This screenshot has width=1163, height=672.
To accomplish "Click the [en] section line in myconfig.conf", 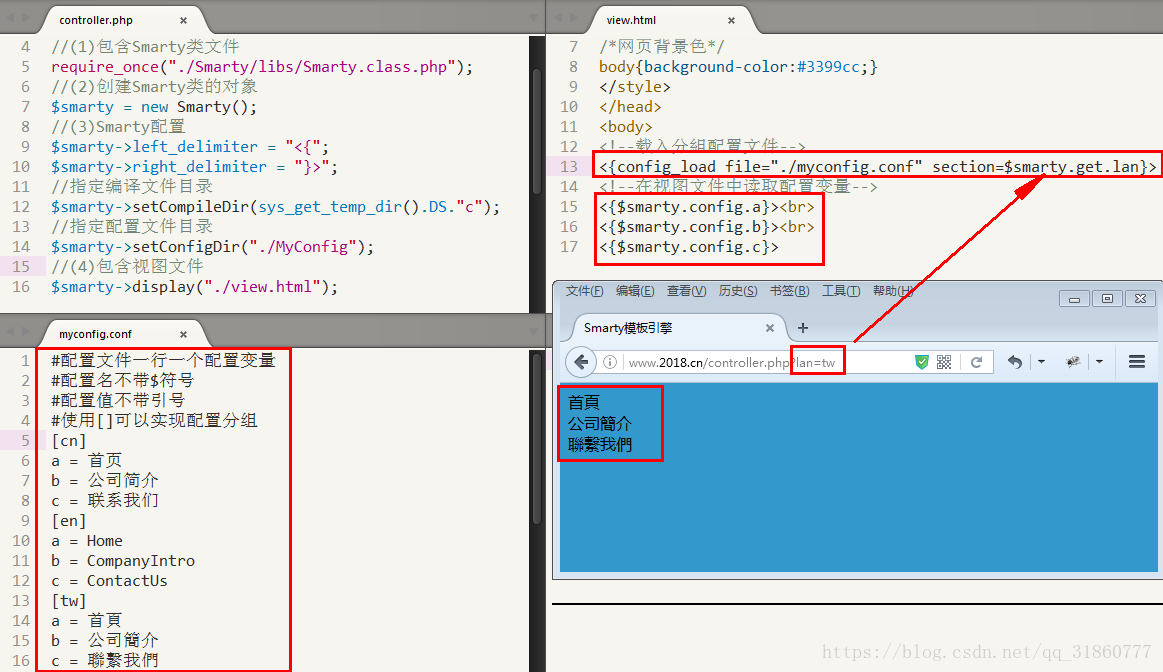I will tap(69, 521).
